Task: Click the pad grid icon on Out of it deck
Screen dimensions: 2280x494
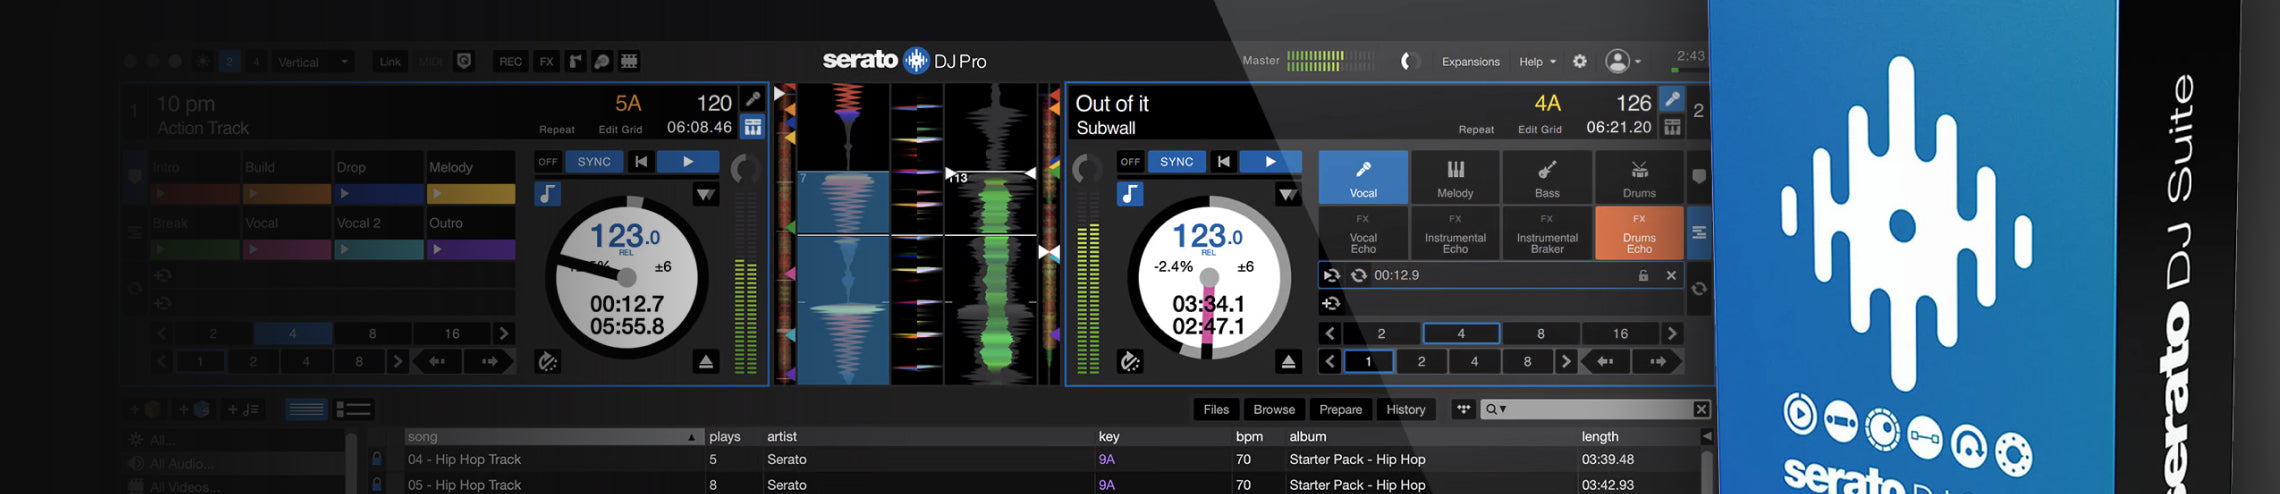Action: (1671, 127)
